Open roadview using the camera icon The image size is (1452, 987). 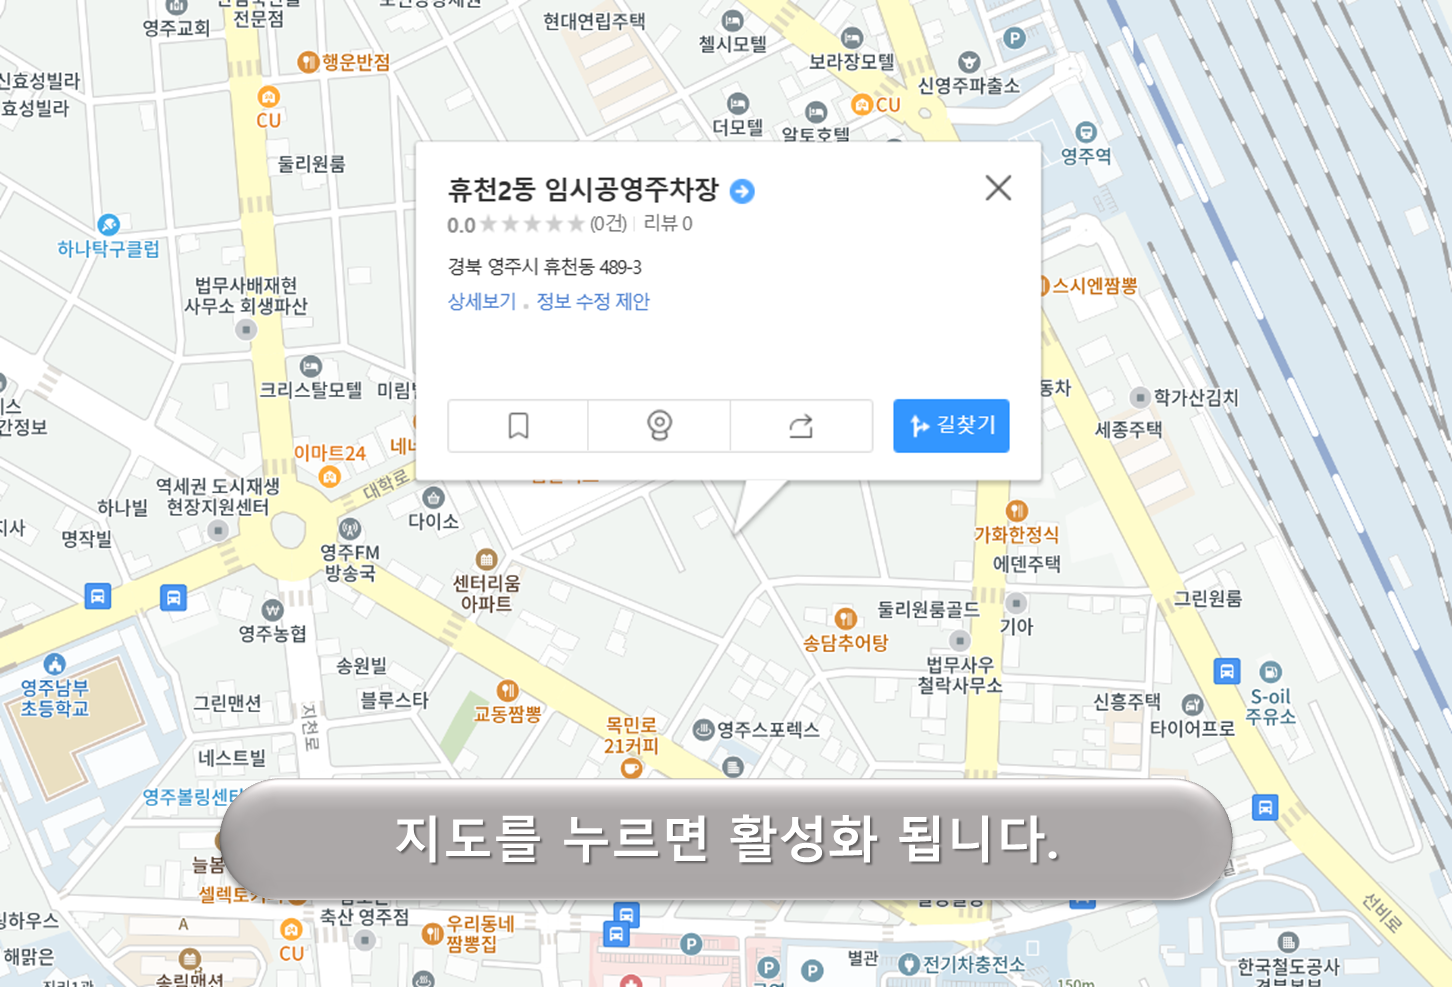659,425
